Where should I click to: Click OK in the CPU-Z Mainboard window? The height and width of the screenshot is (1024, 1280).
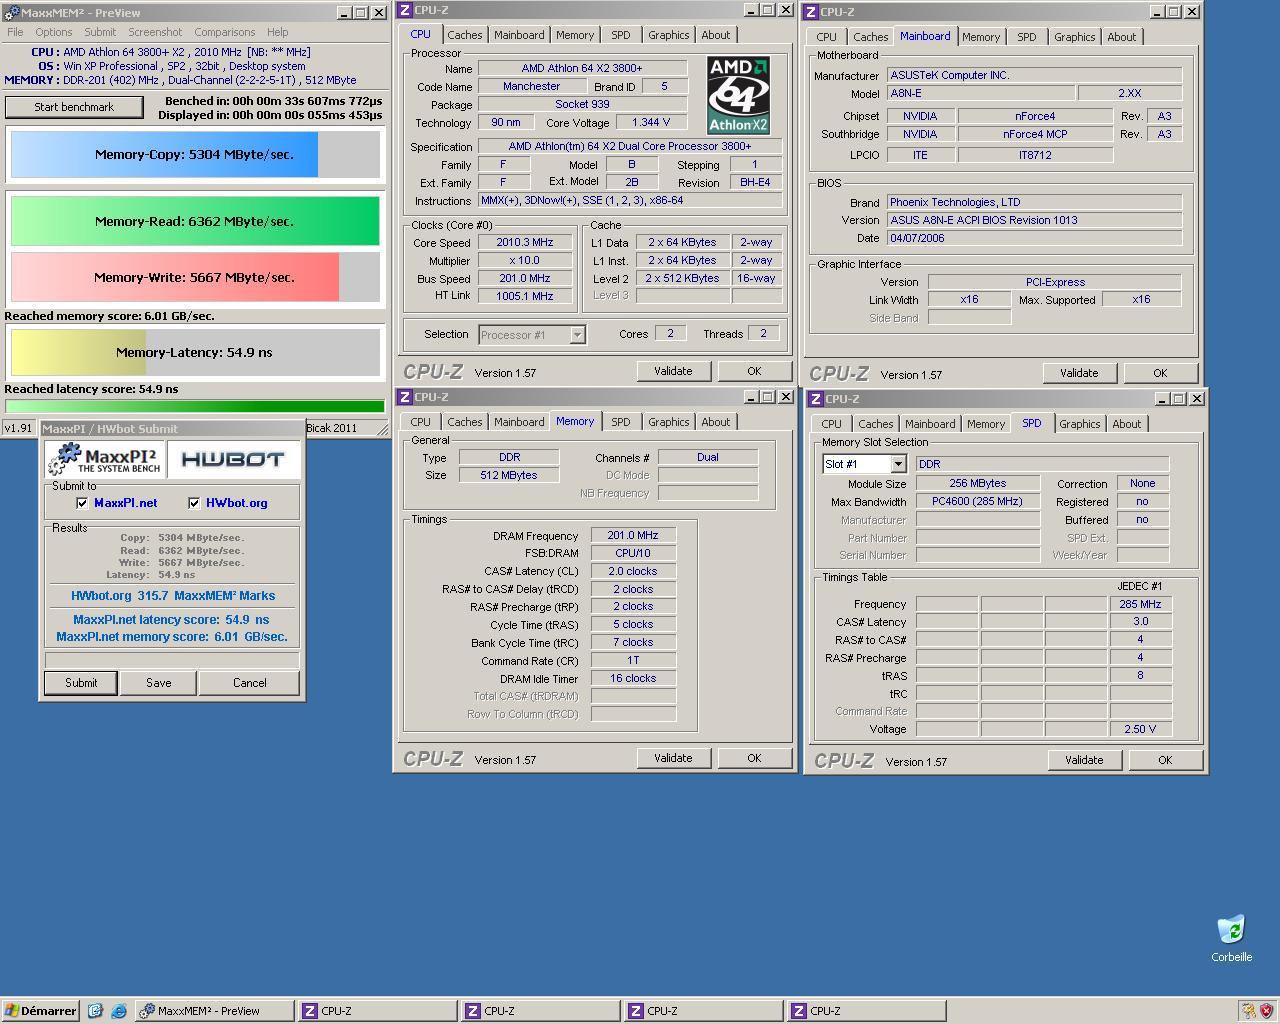click(x=1160, y=373)
